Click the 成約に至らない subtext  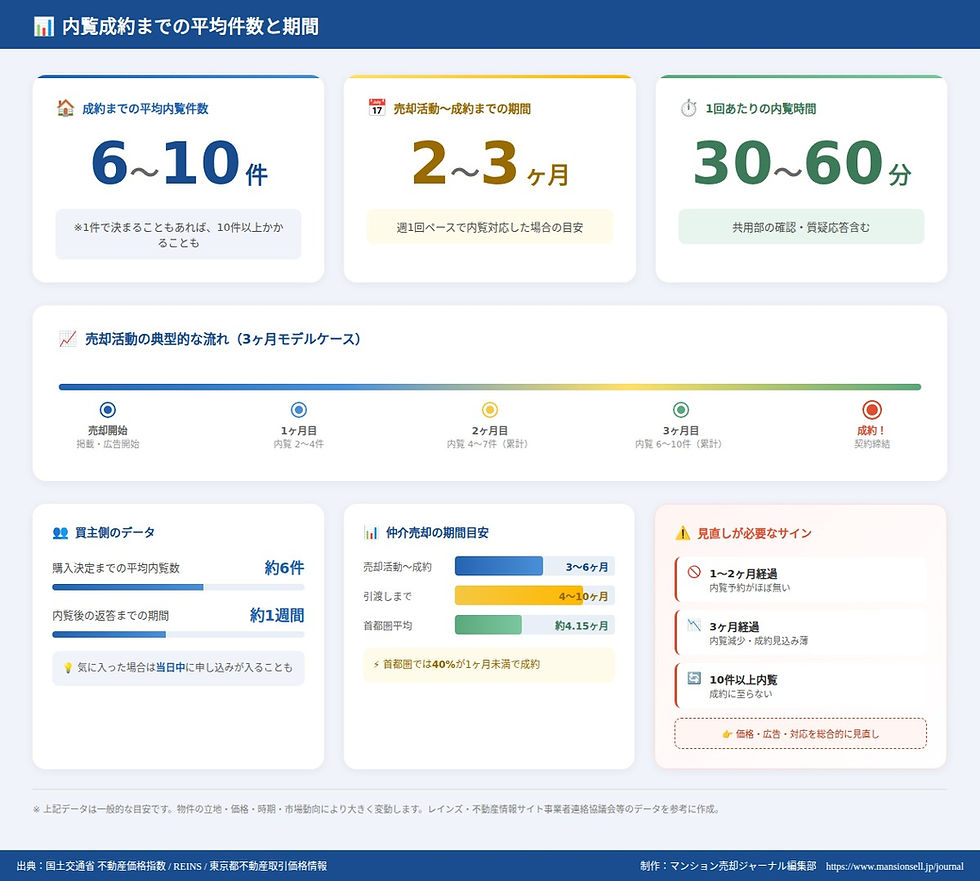(x=740, y=694)
